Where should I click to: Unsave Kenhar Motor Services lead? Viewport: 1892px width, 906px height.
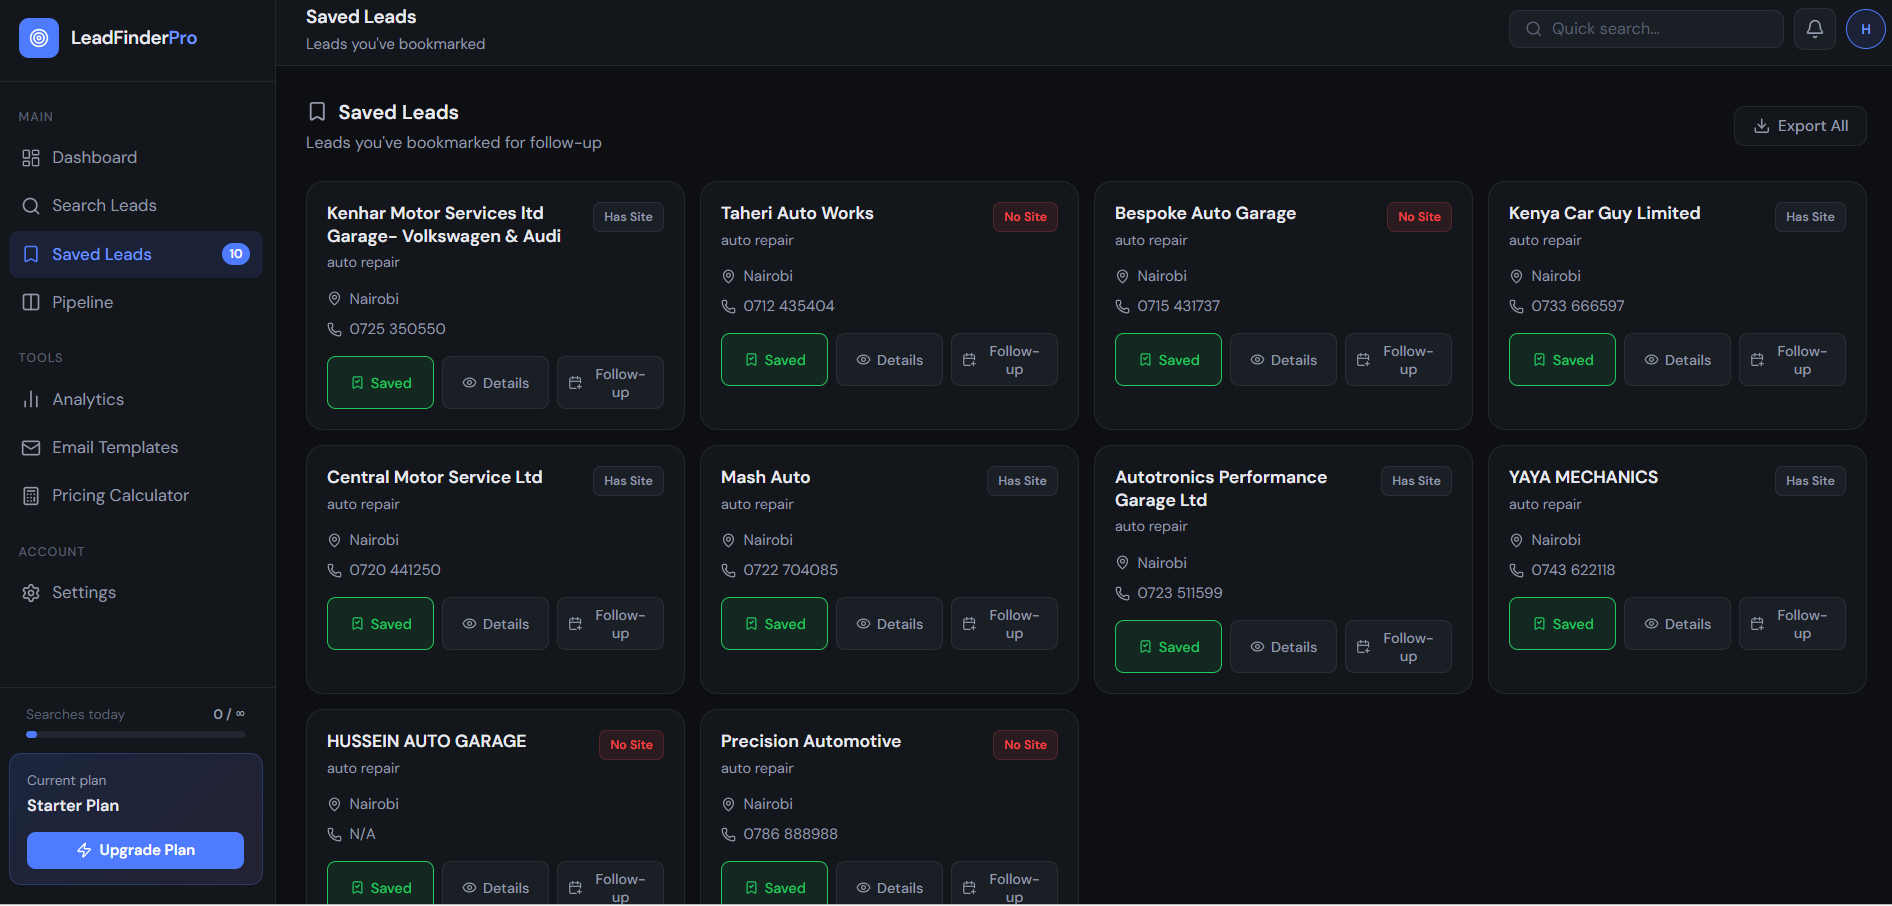tap(380, 383)
